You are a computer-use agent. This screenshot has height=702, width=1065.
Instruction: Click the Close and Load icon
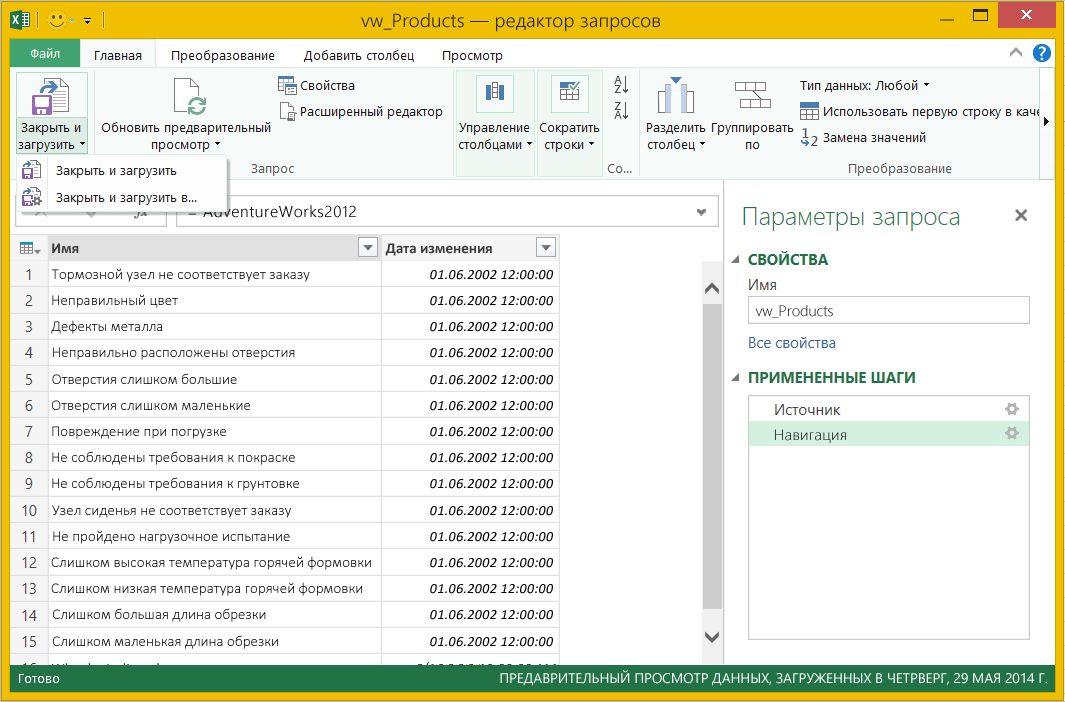click(x=50, y=97)
